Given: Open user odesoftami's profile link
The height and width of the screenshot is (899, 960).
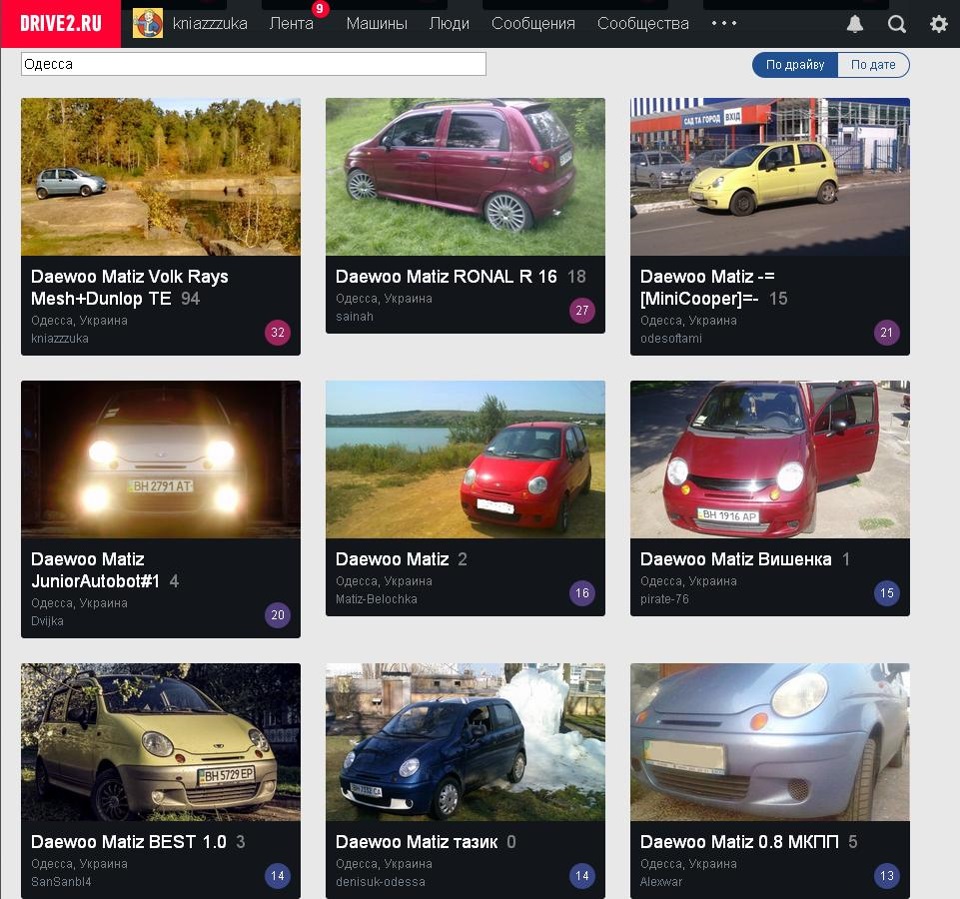Looking at the screenshot, I should click(x=670, y=339).
